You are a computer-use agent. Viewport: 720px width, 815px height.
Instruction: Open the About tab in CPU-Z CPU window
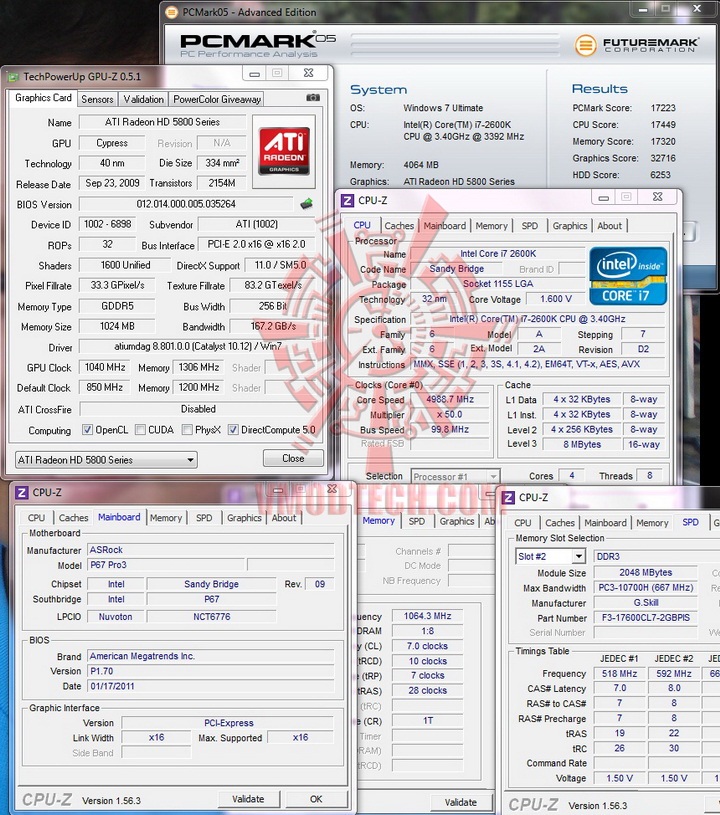pyautogui.click(x=609, y=226)
